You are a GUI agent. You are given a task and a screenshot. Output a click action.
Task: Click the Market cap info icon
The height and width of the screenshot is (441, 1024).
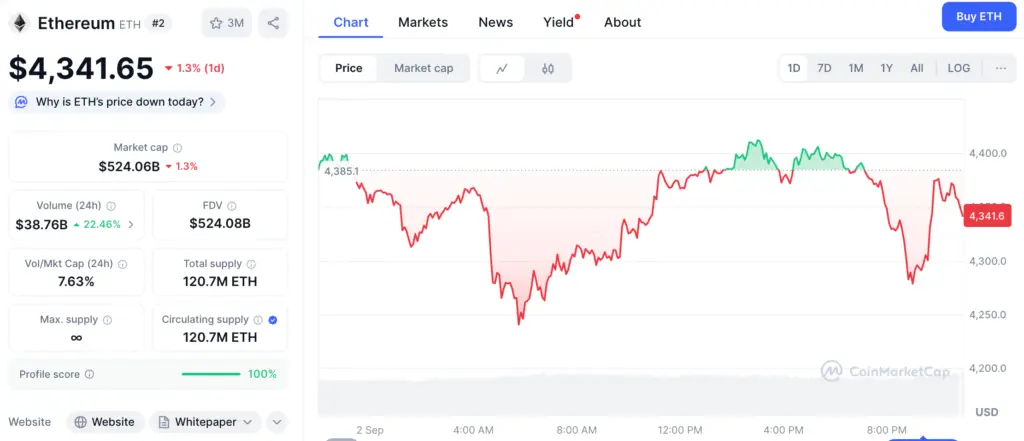(x=178, y=148)
